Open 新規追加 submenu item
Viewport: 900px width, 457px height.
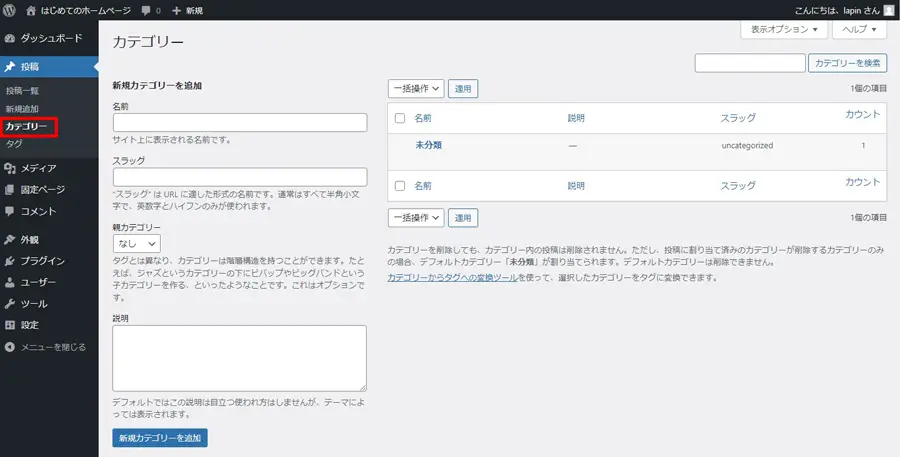point(22,109)
